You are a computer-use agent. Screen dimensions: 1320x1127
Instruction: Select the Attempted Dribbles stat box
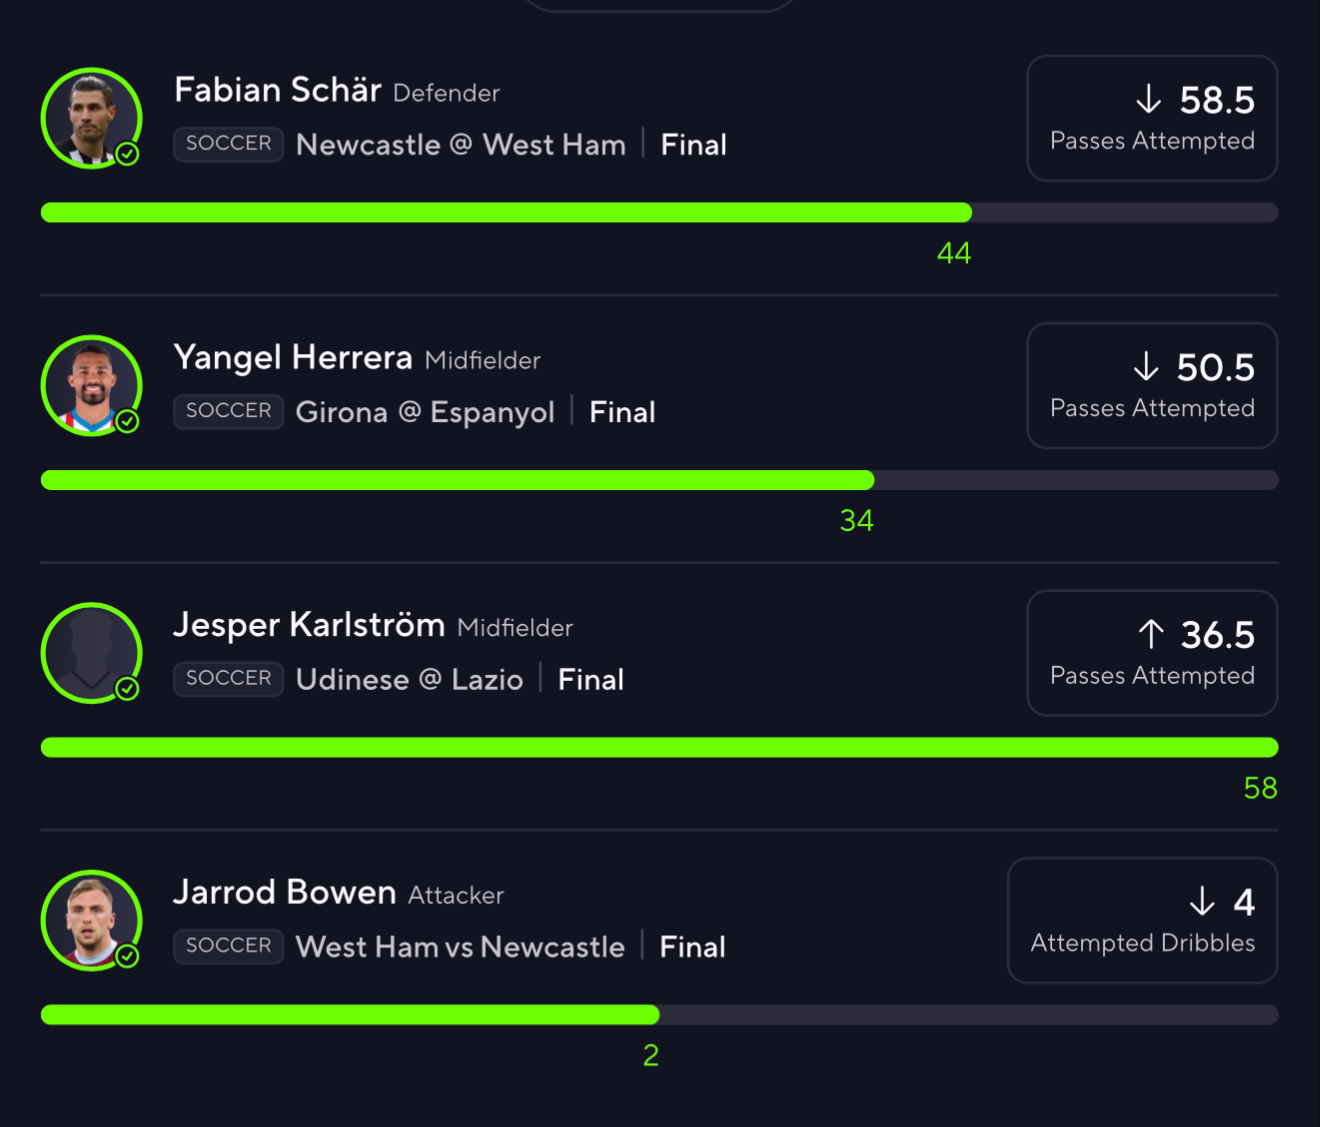point(1142,920)
